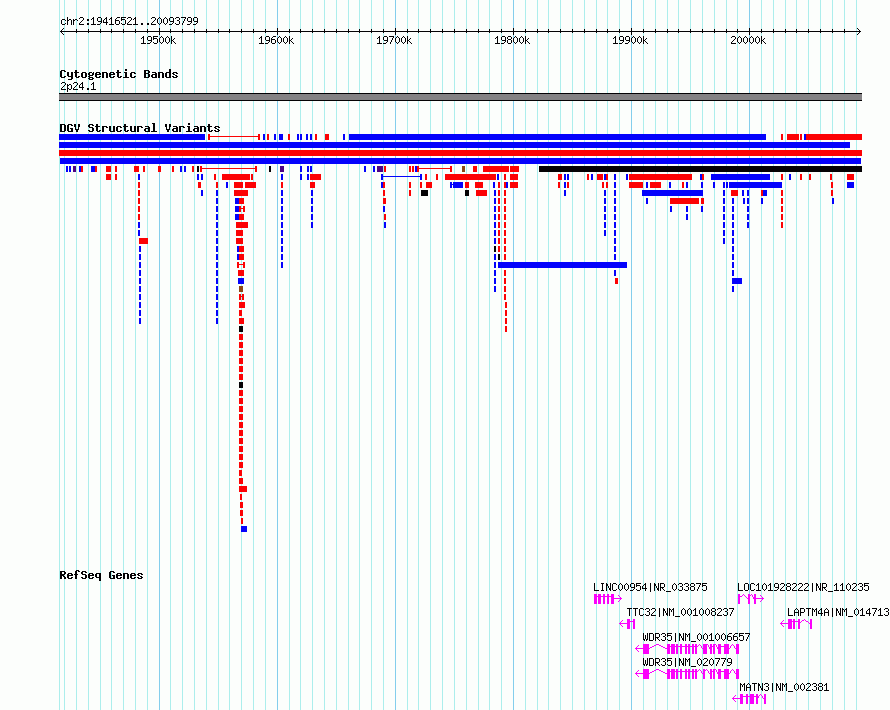Viewport: 890px width, 710px height.
Task: Click the blue variant square at column bottom
Action: coord(244,529)
